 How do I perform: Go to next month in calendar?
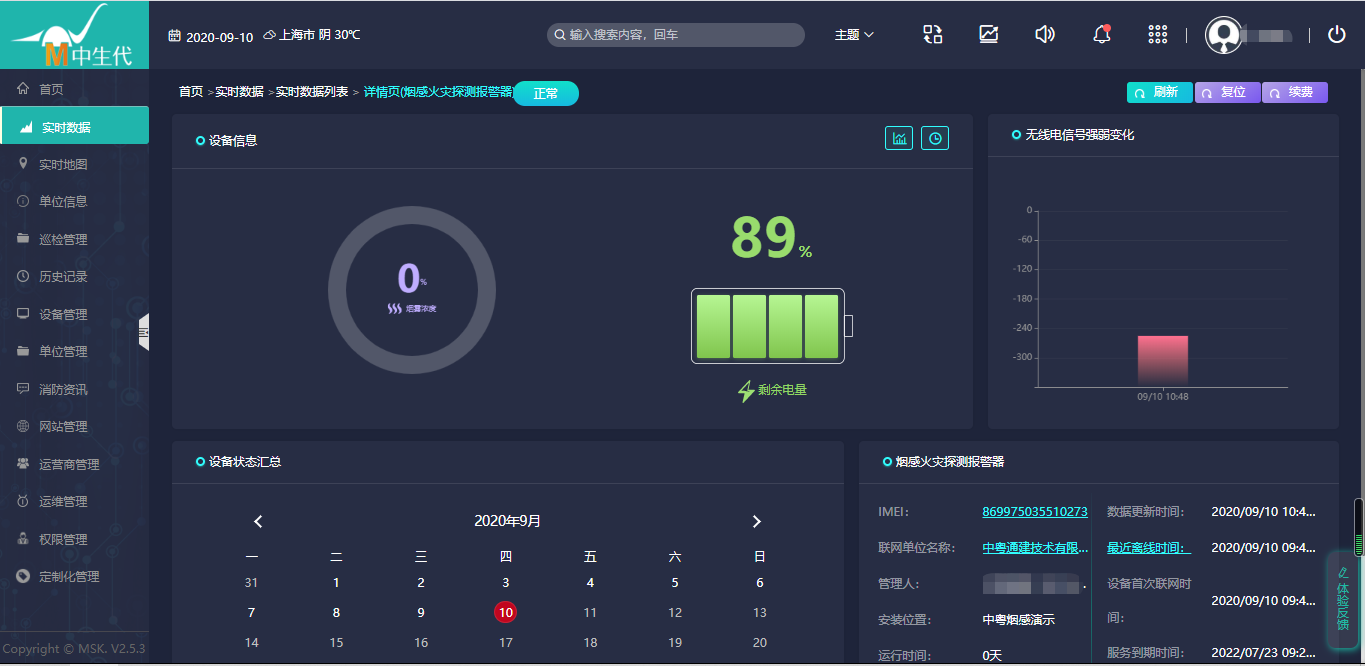(x=756, y=521)
